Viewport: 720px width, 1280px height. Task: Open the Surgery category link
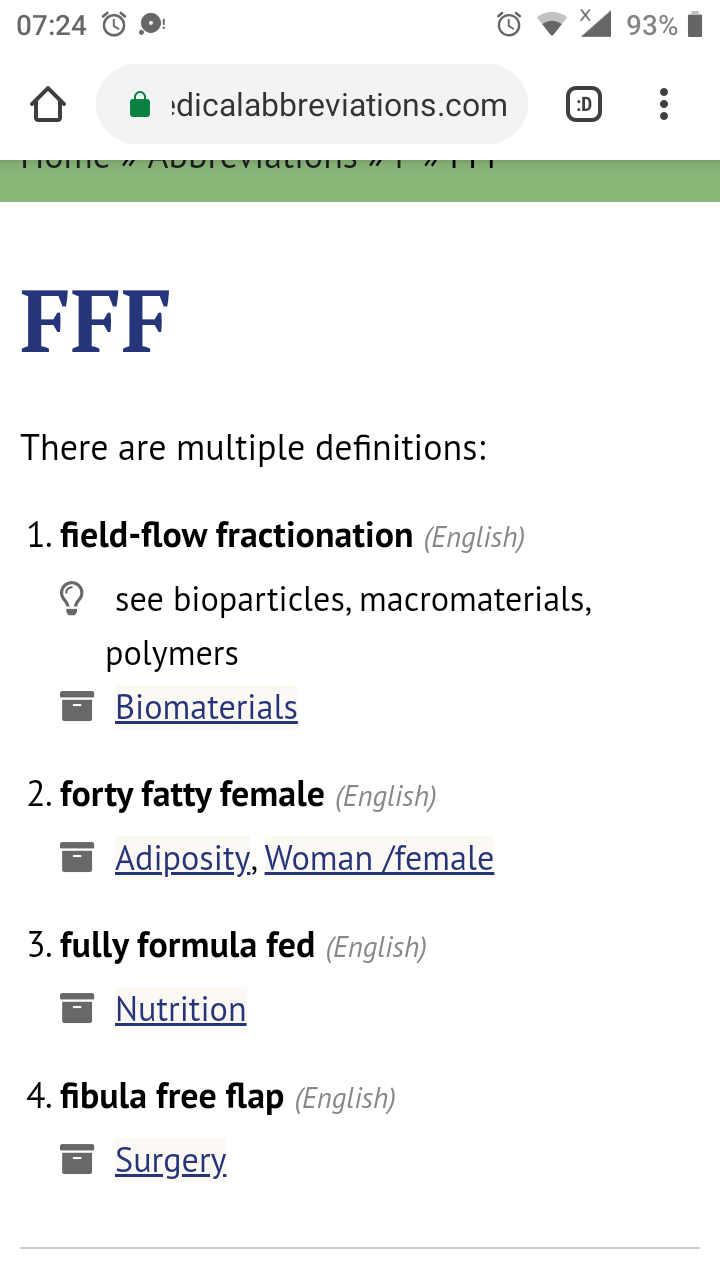171,1160
